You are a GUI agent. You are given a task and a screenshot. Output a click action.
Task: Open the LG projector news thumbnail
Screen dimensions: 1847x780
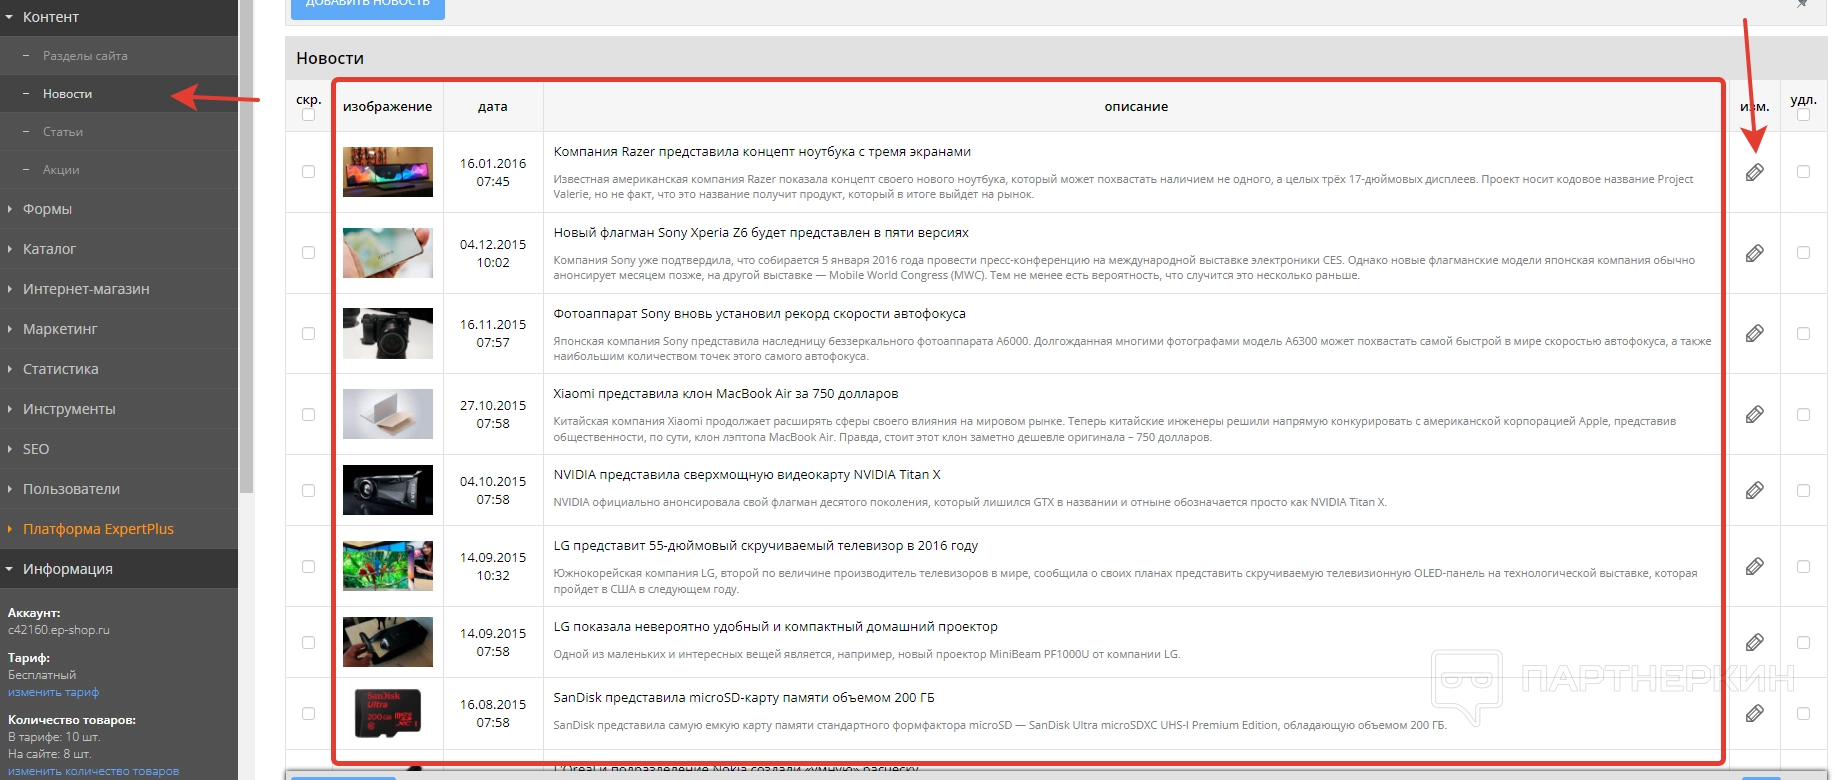click(x=388, y=642)
